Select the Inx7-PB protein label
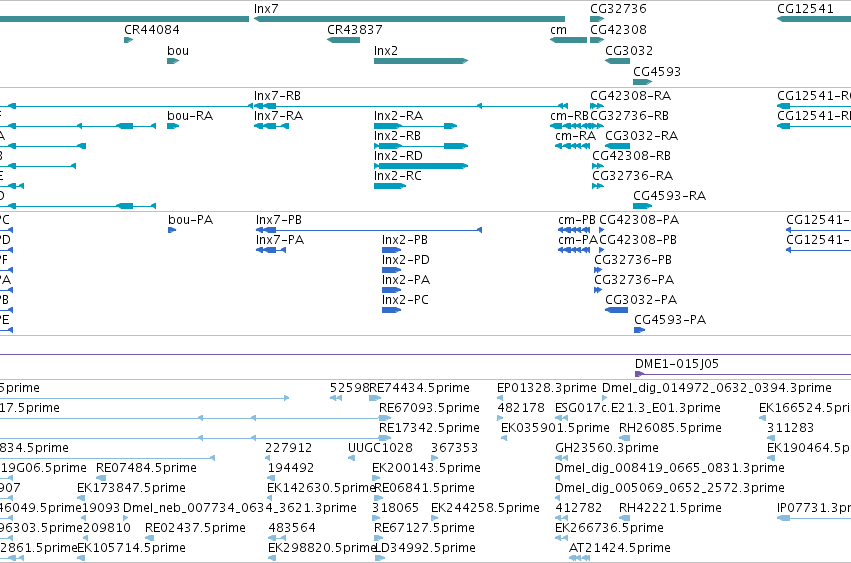Viewport: 851px width, 563px height. (278, 220)
